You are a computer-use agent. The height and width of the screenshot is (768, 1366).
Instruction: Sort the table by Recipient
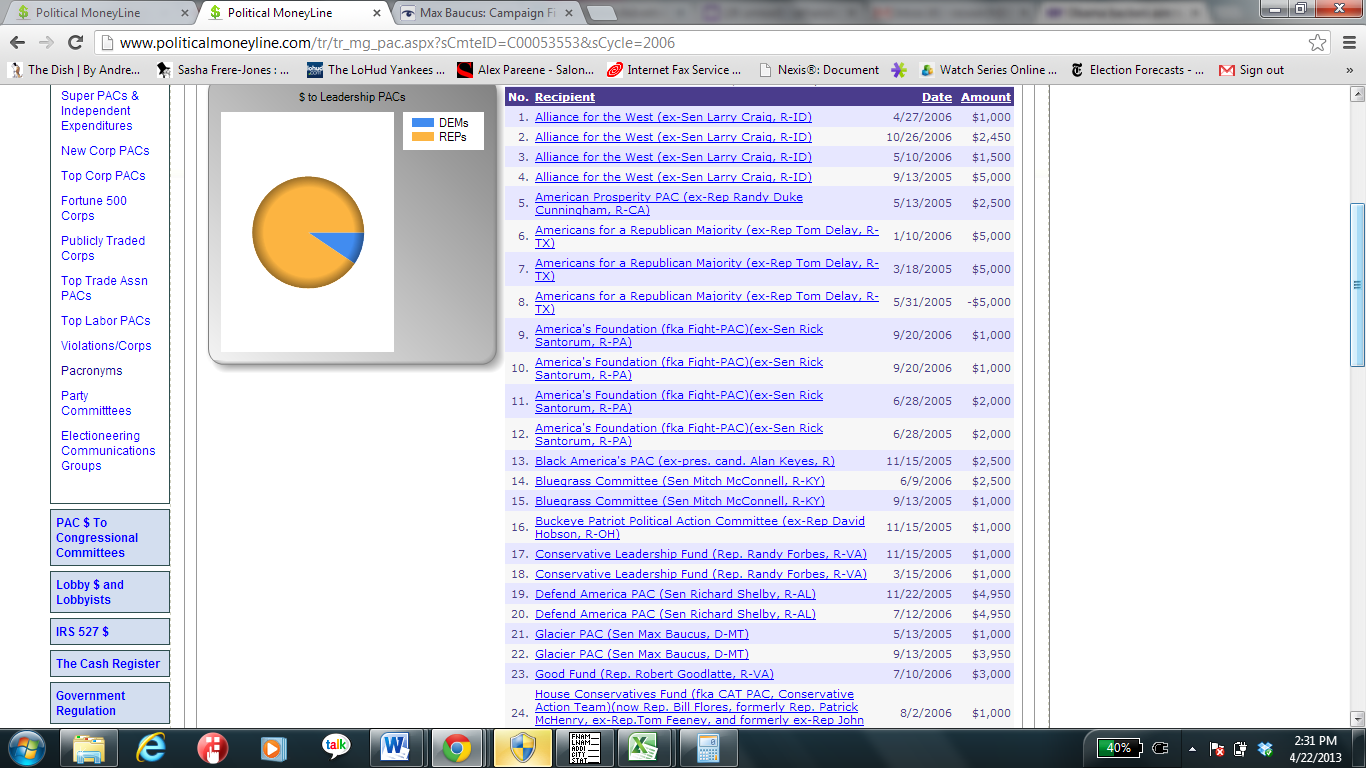[565, 97]
